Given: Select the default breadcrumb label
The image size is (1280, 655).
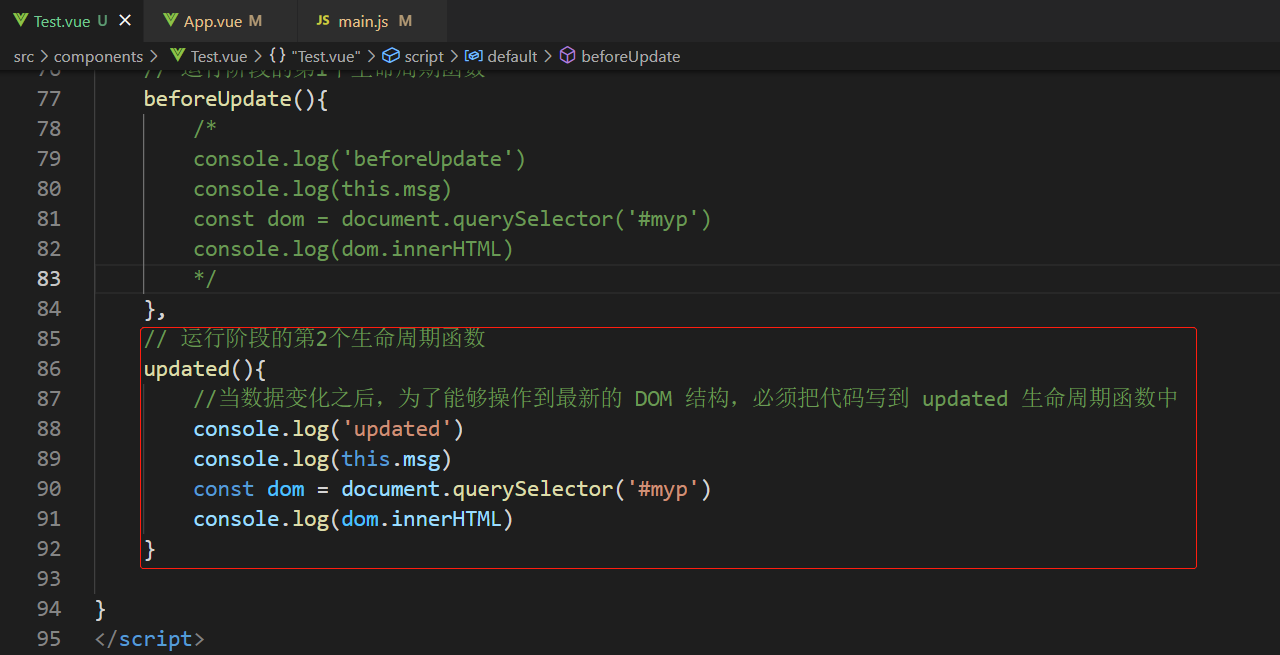Looking at the screenshot, I should [x=512, y=56].
